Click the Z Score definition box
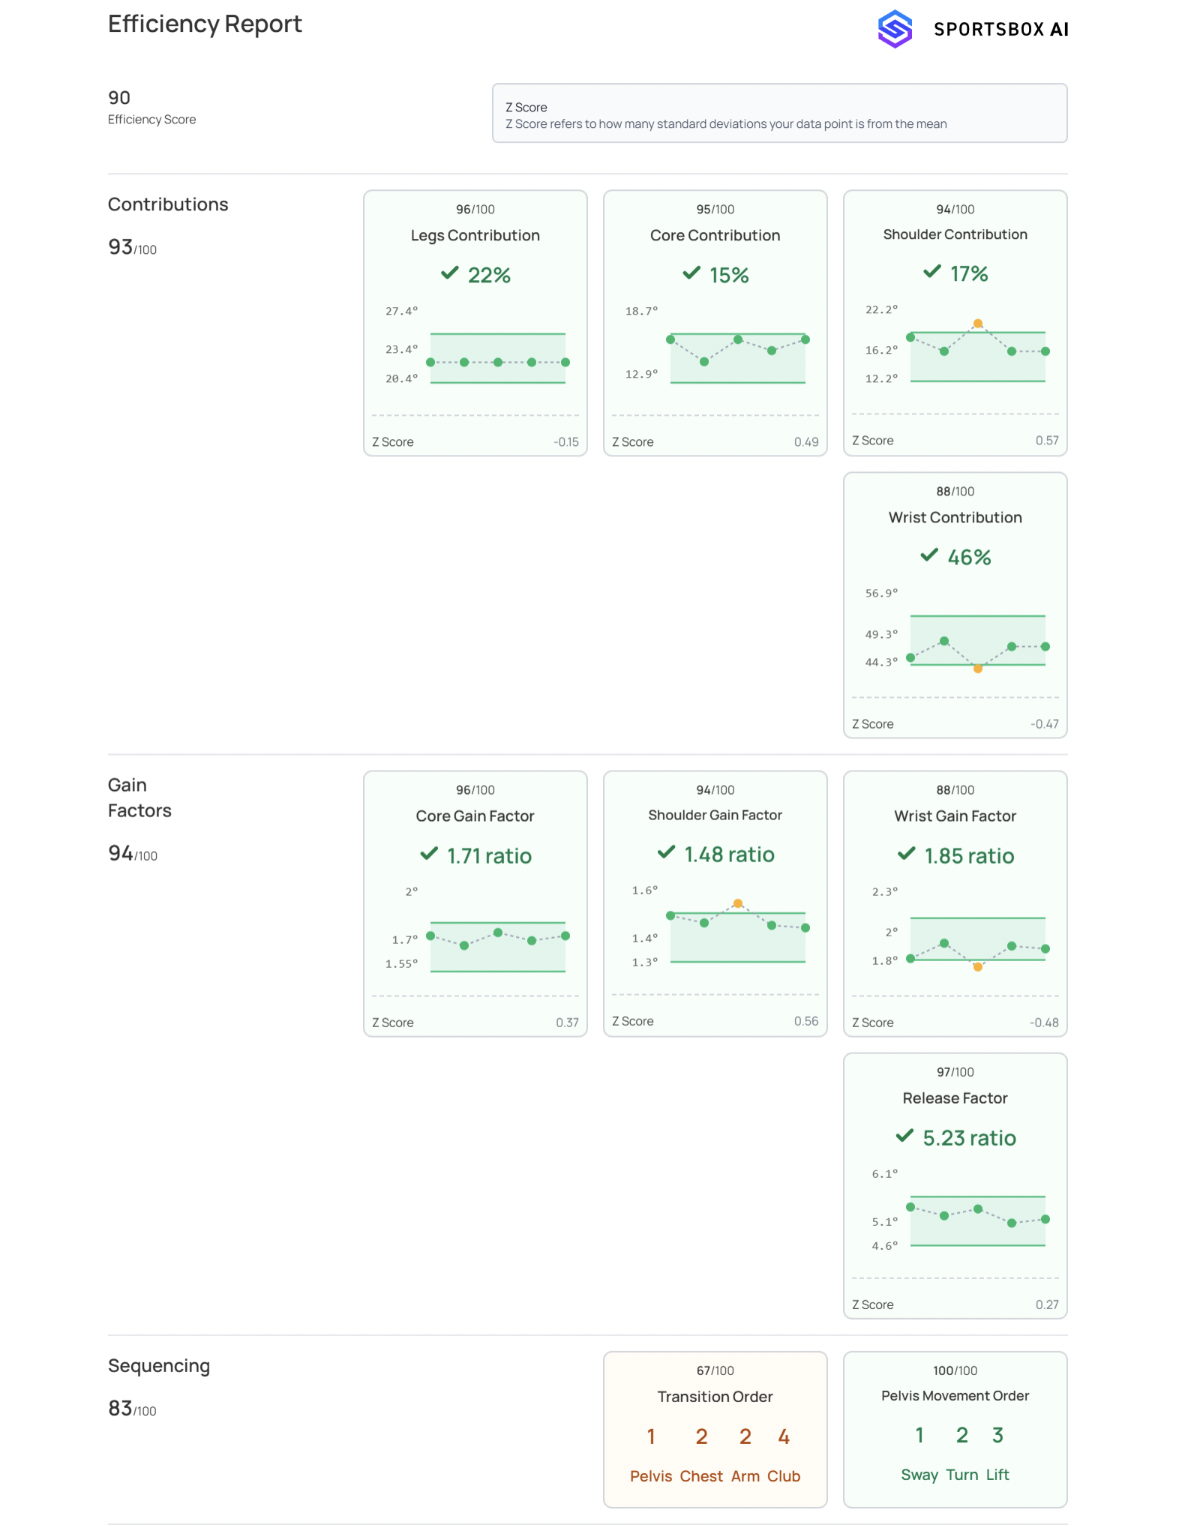The image size is (1178, 1526). coord(779,114)
